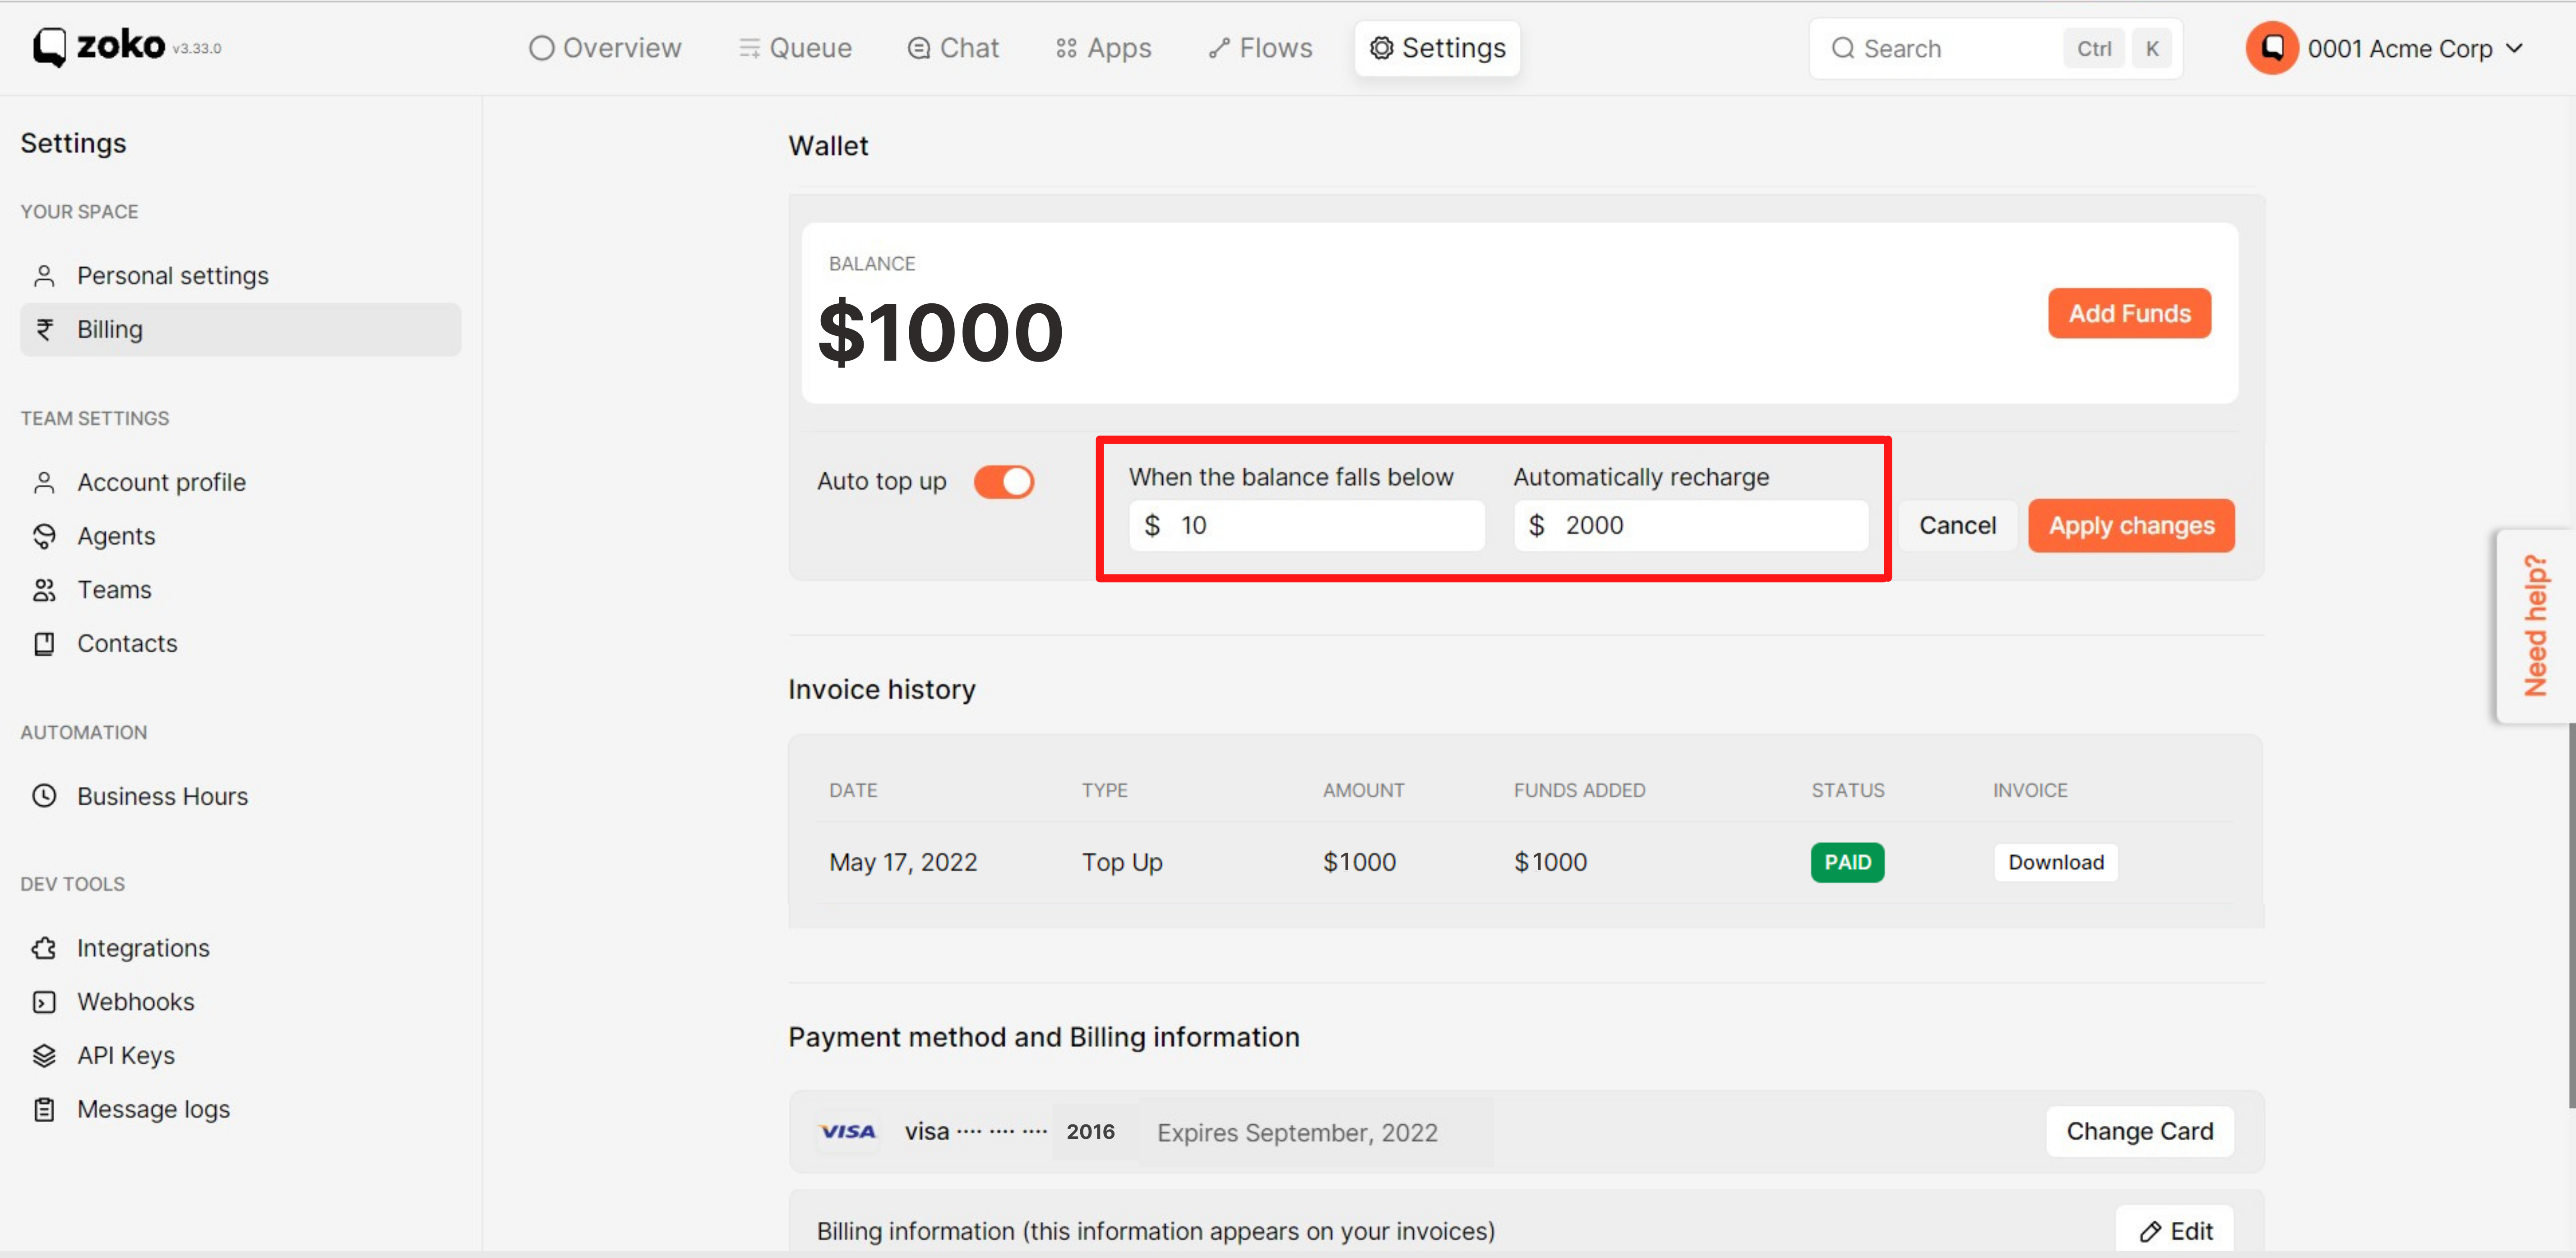Click the Integrations puzzle icon
The width and height of the screenshot is (2576, 1258).
[x=44, y=948]
